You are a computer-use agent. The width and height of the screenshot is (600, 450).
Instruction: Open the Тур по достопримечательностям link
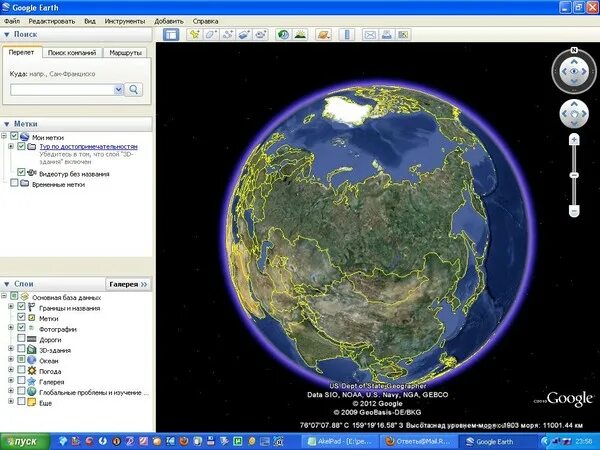[88, 147]
